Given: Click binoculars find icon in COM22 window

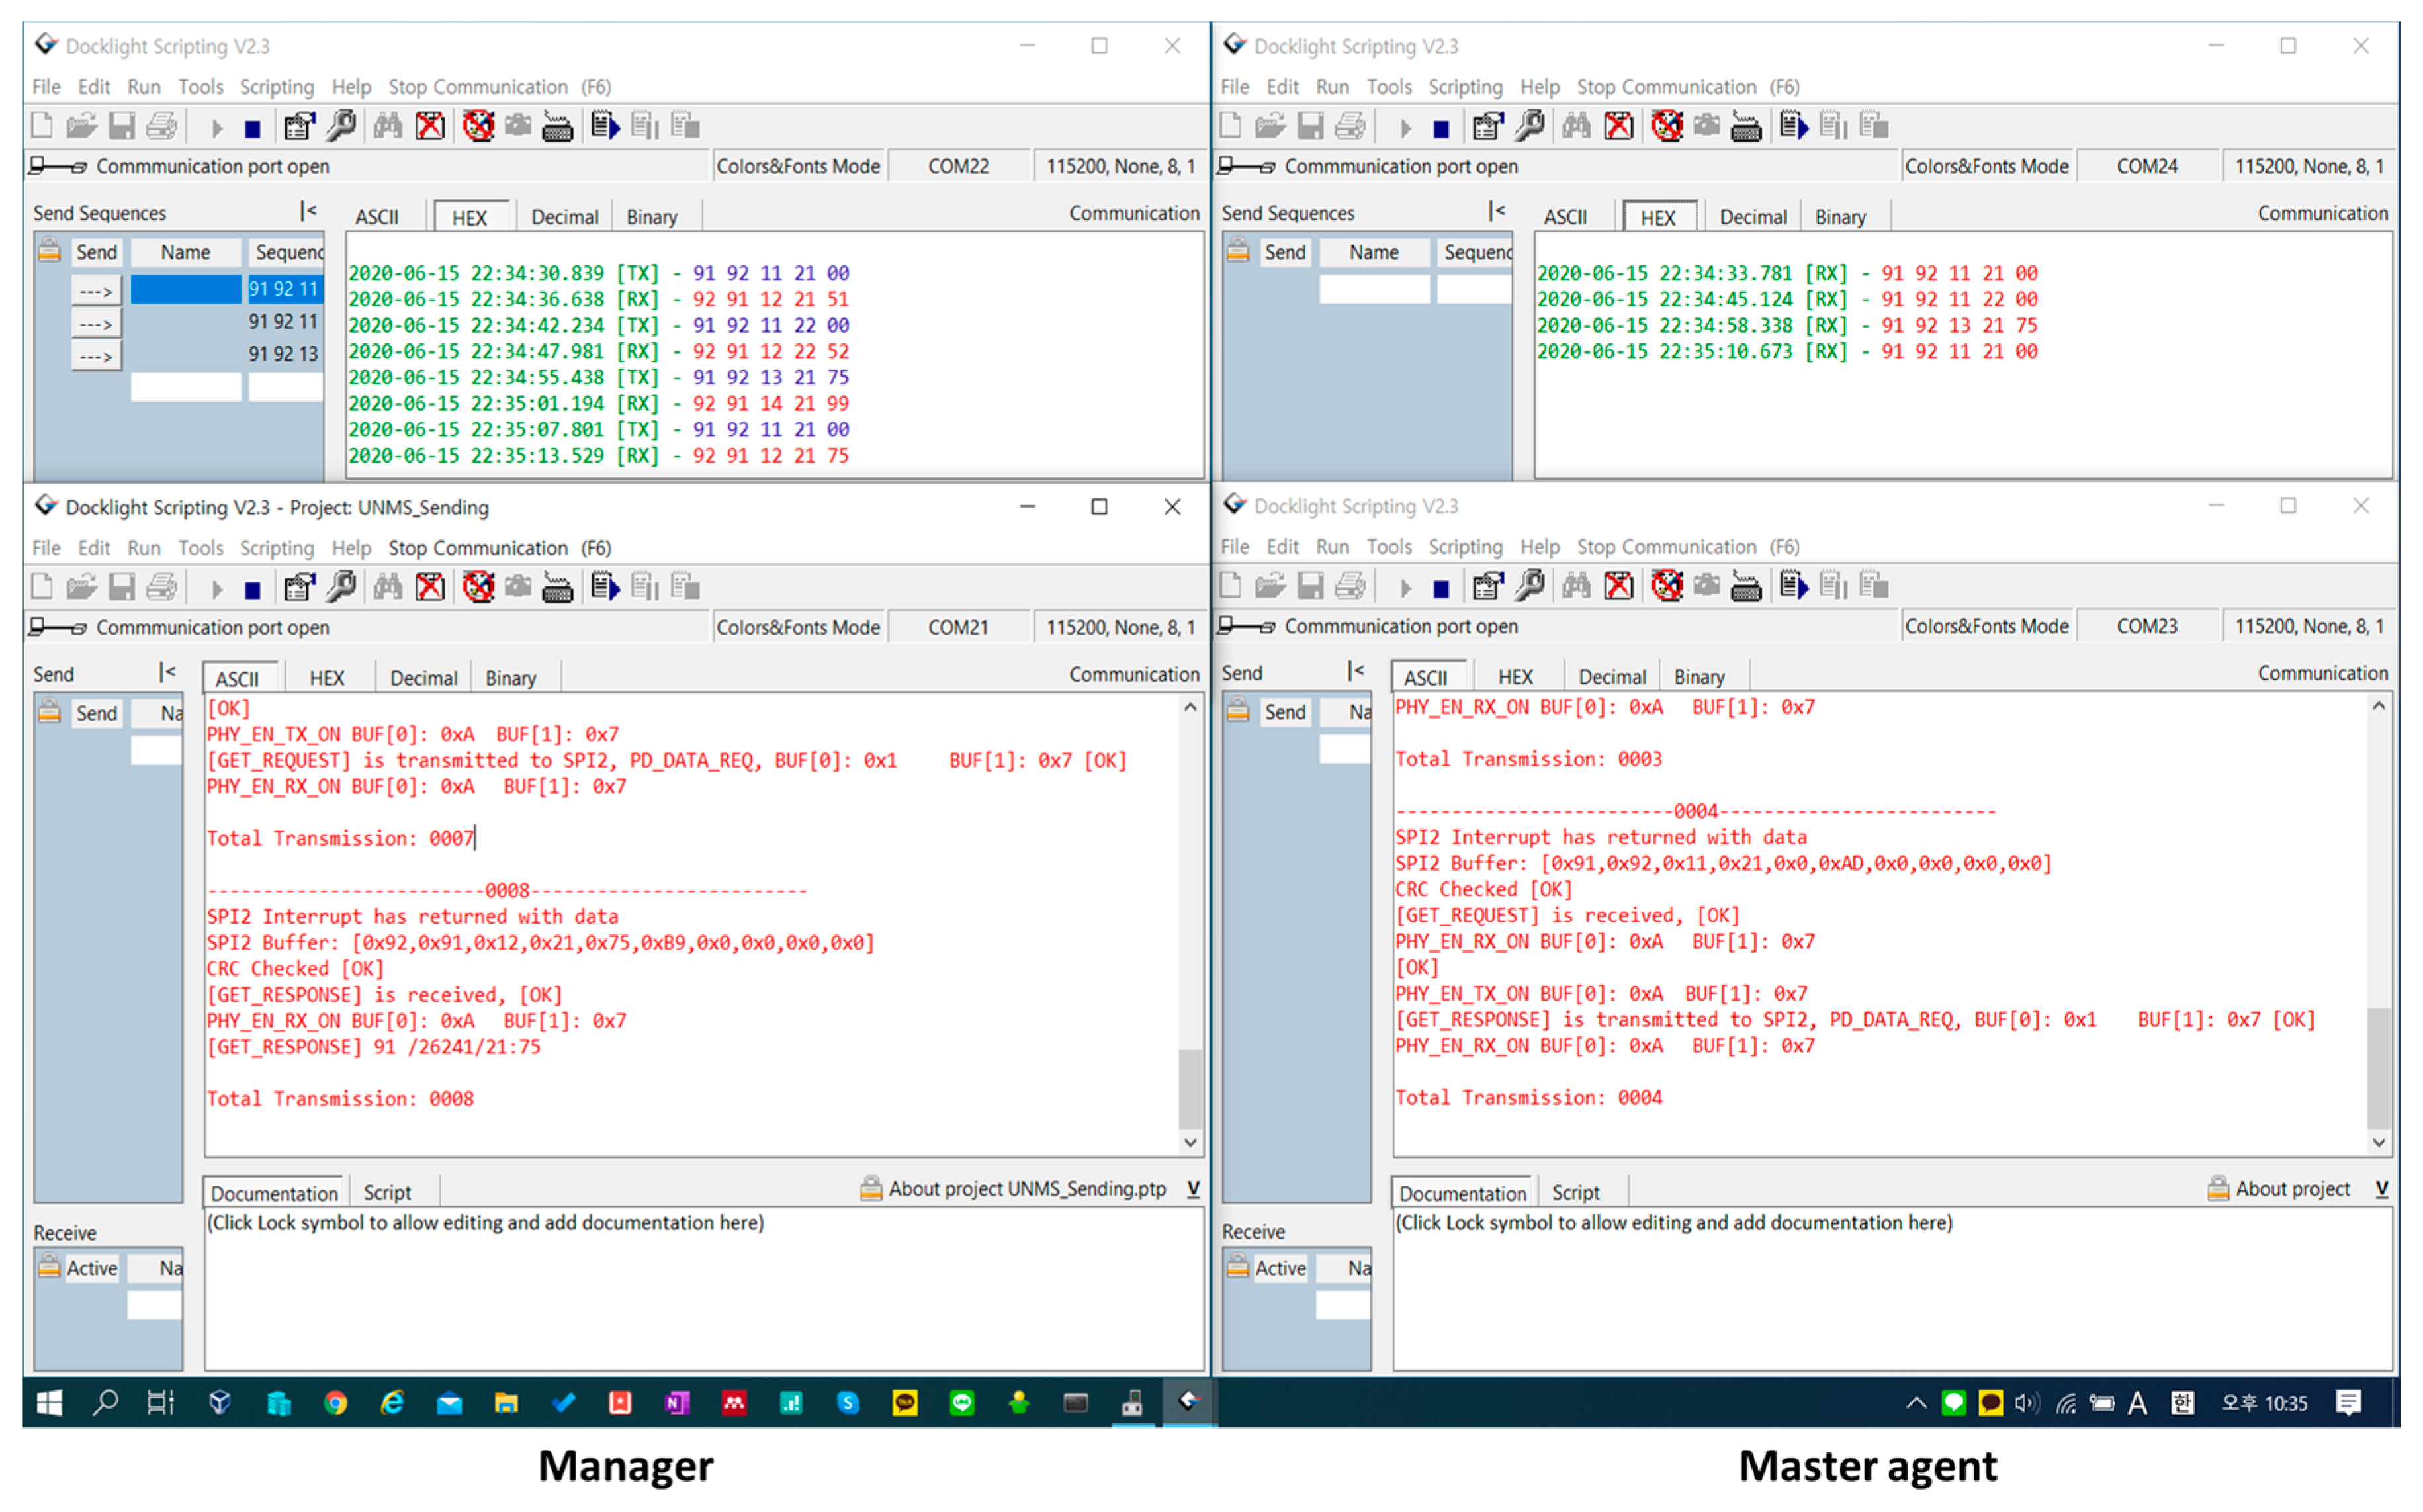Looking at the screenshot, I should click(x=388, y=127).
